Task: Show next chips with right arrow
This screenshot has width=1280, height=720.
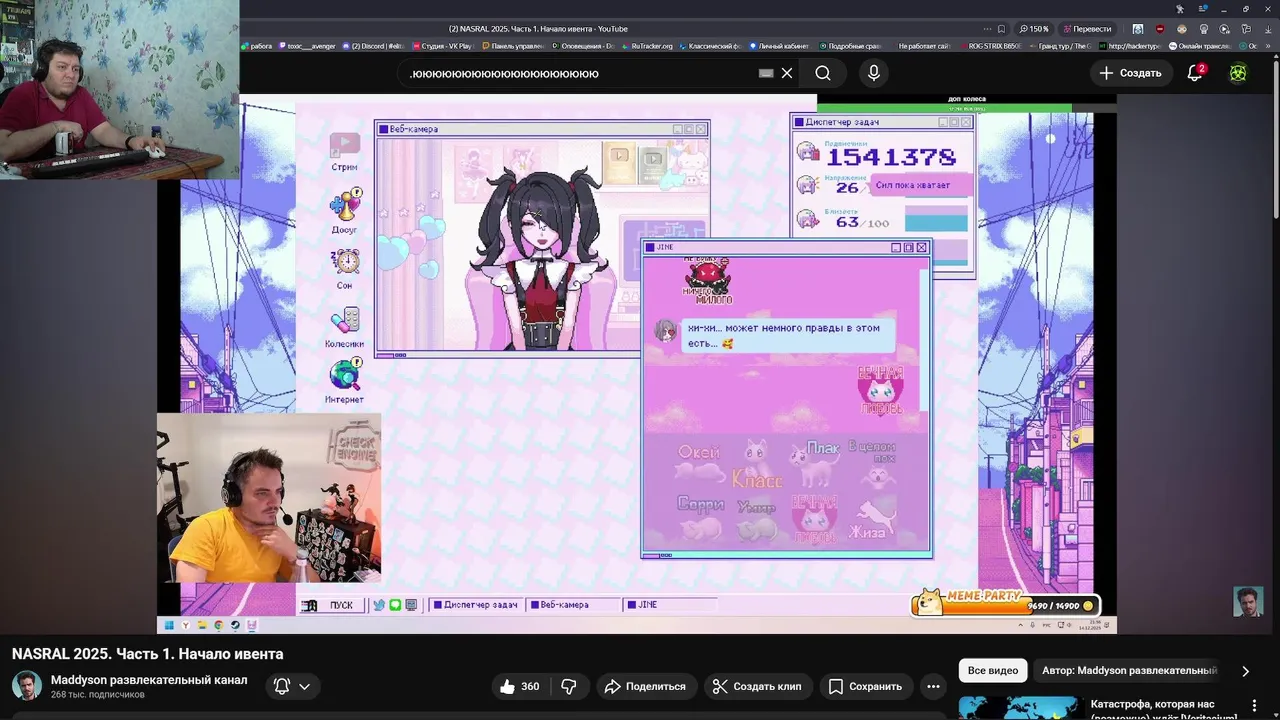Action: 1245,671
